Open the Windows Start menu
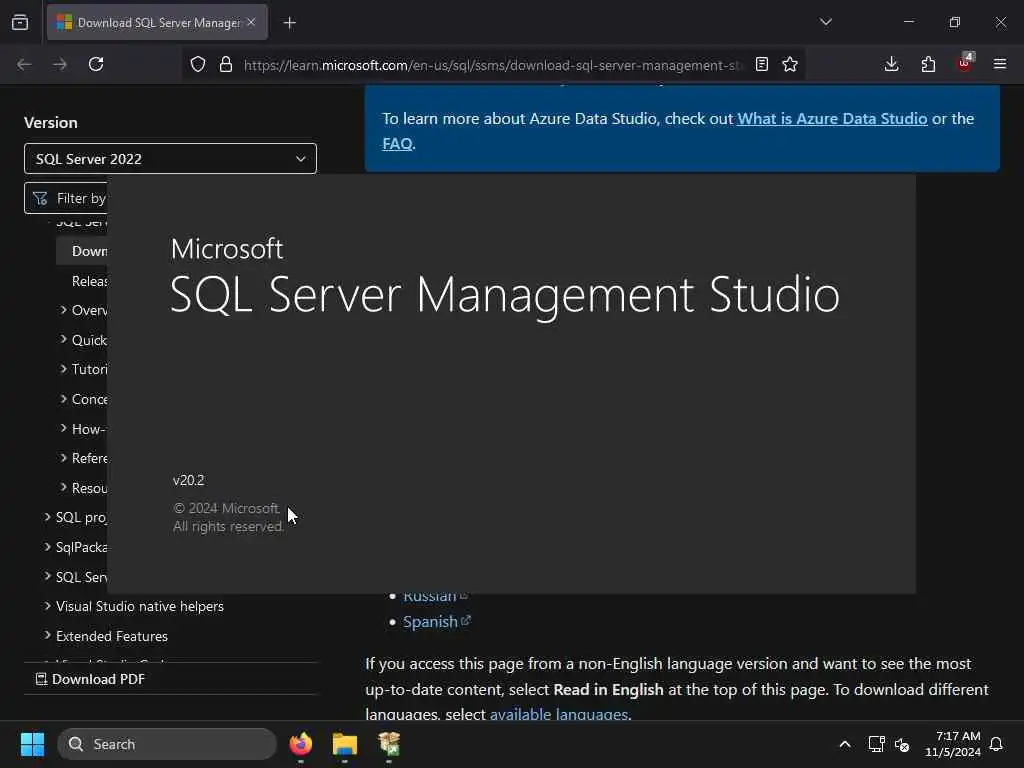This screenshot has width=1024, height=768. click(x=32, y=744)
